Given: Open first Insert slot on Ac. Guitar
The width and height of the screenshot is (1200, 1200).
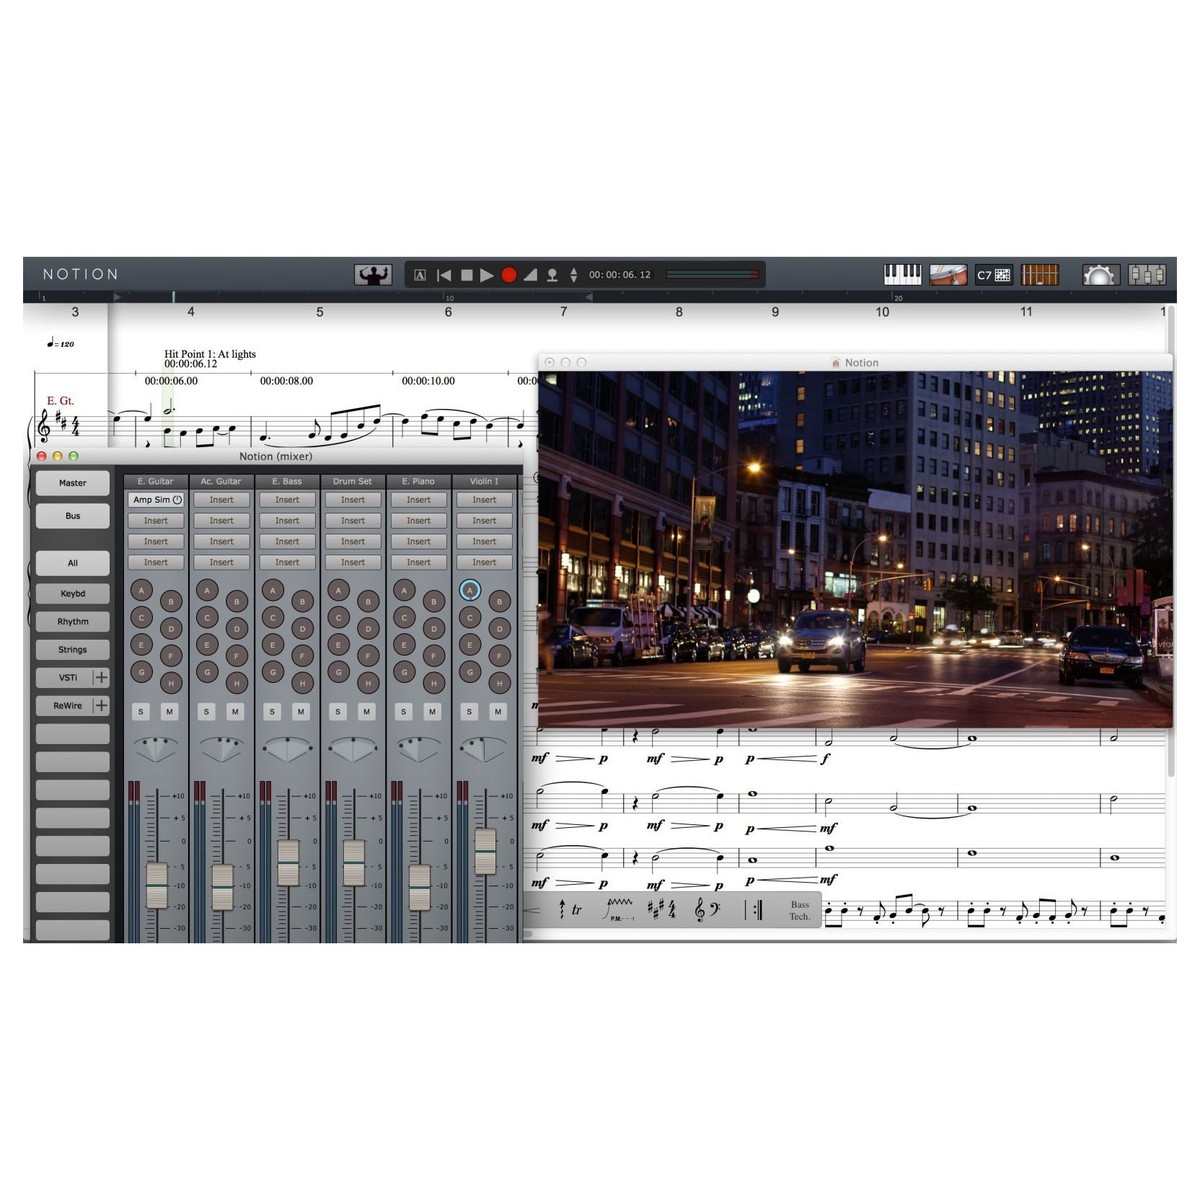Looking at the screenshot, I should pyautogui.click(x=221, y=500).
